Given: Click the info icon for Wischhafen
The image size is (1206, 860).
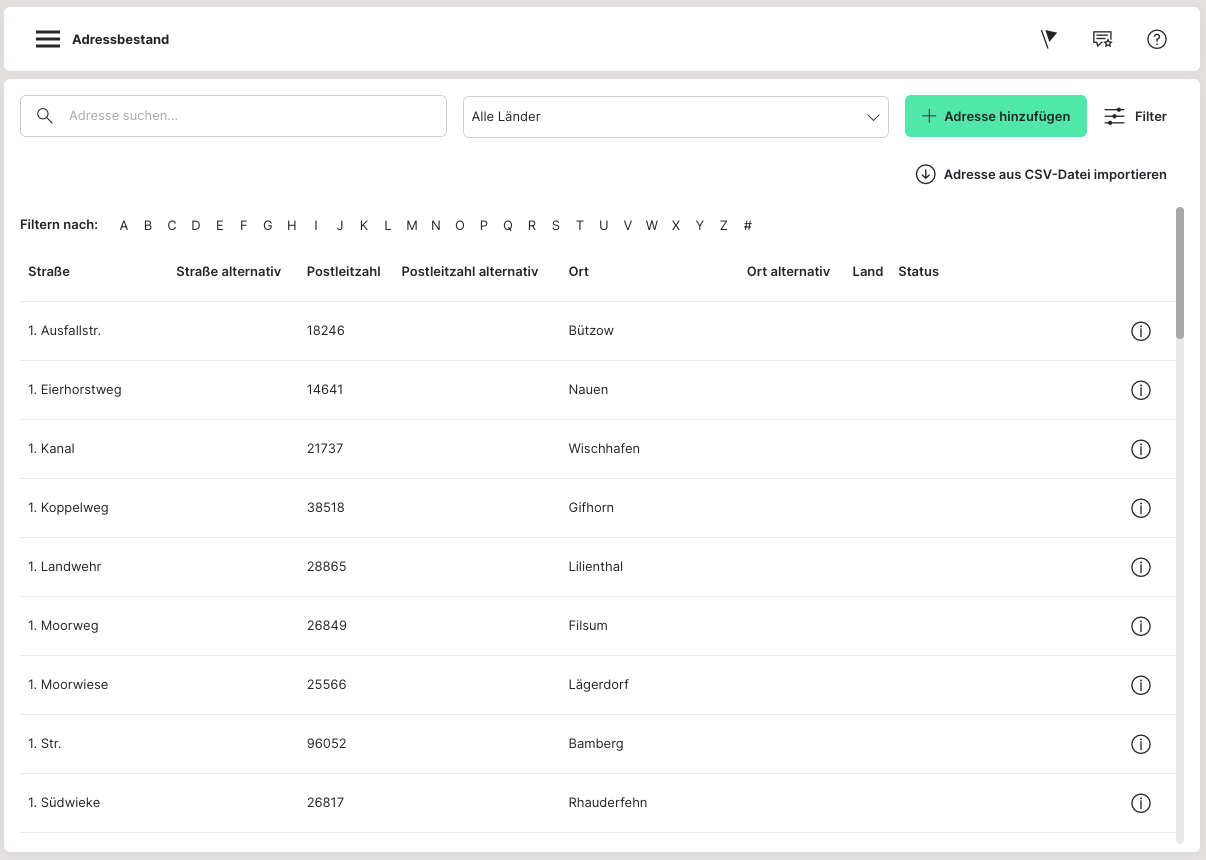Looking at the screenshot, I should pyautogui.click(x=1140, y=449).
